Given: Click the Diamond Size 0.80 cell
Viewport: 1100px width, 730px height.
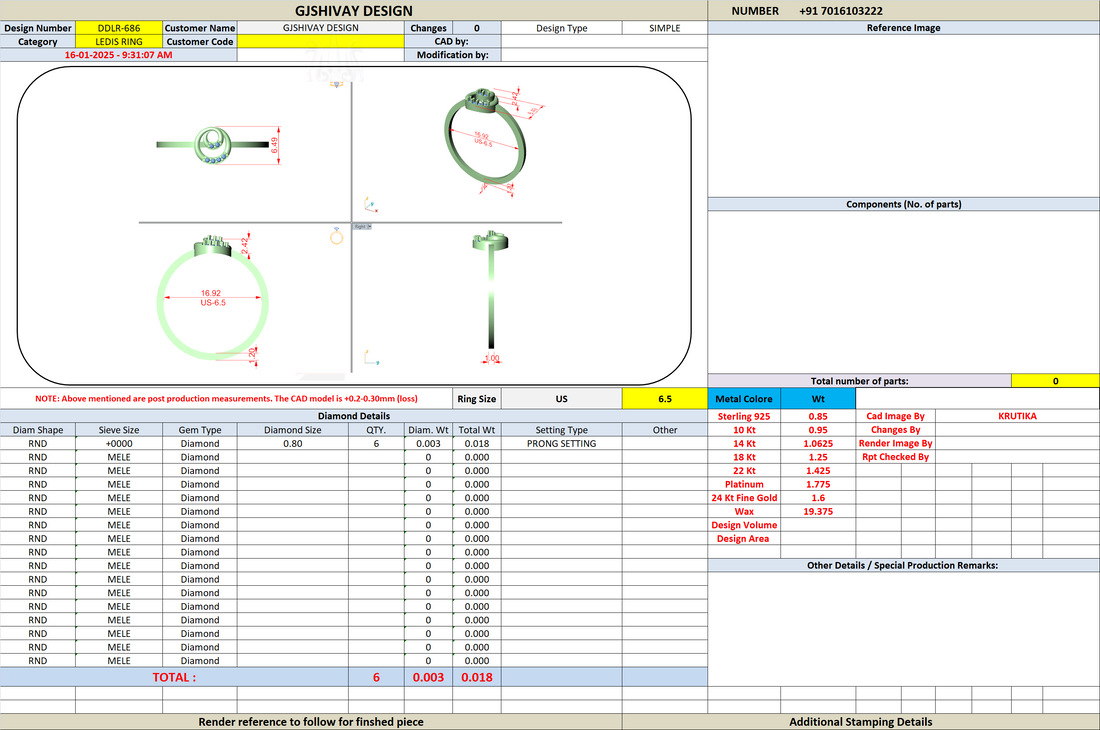Looking at the screenshot, I should 293,443.
